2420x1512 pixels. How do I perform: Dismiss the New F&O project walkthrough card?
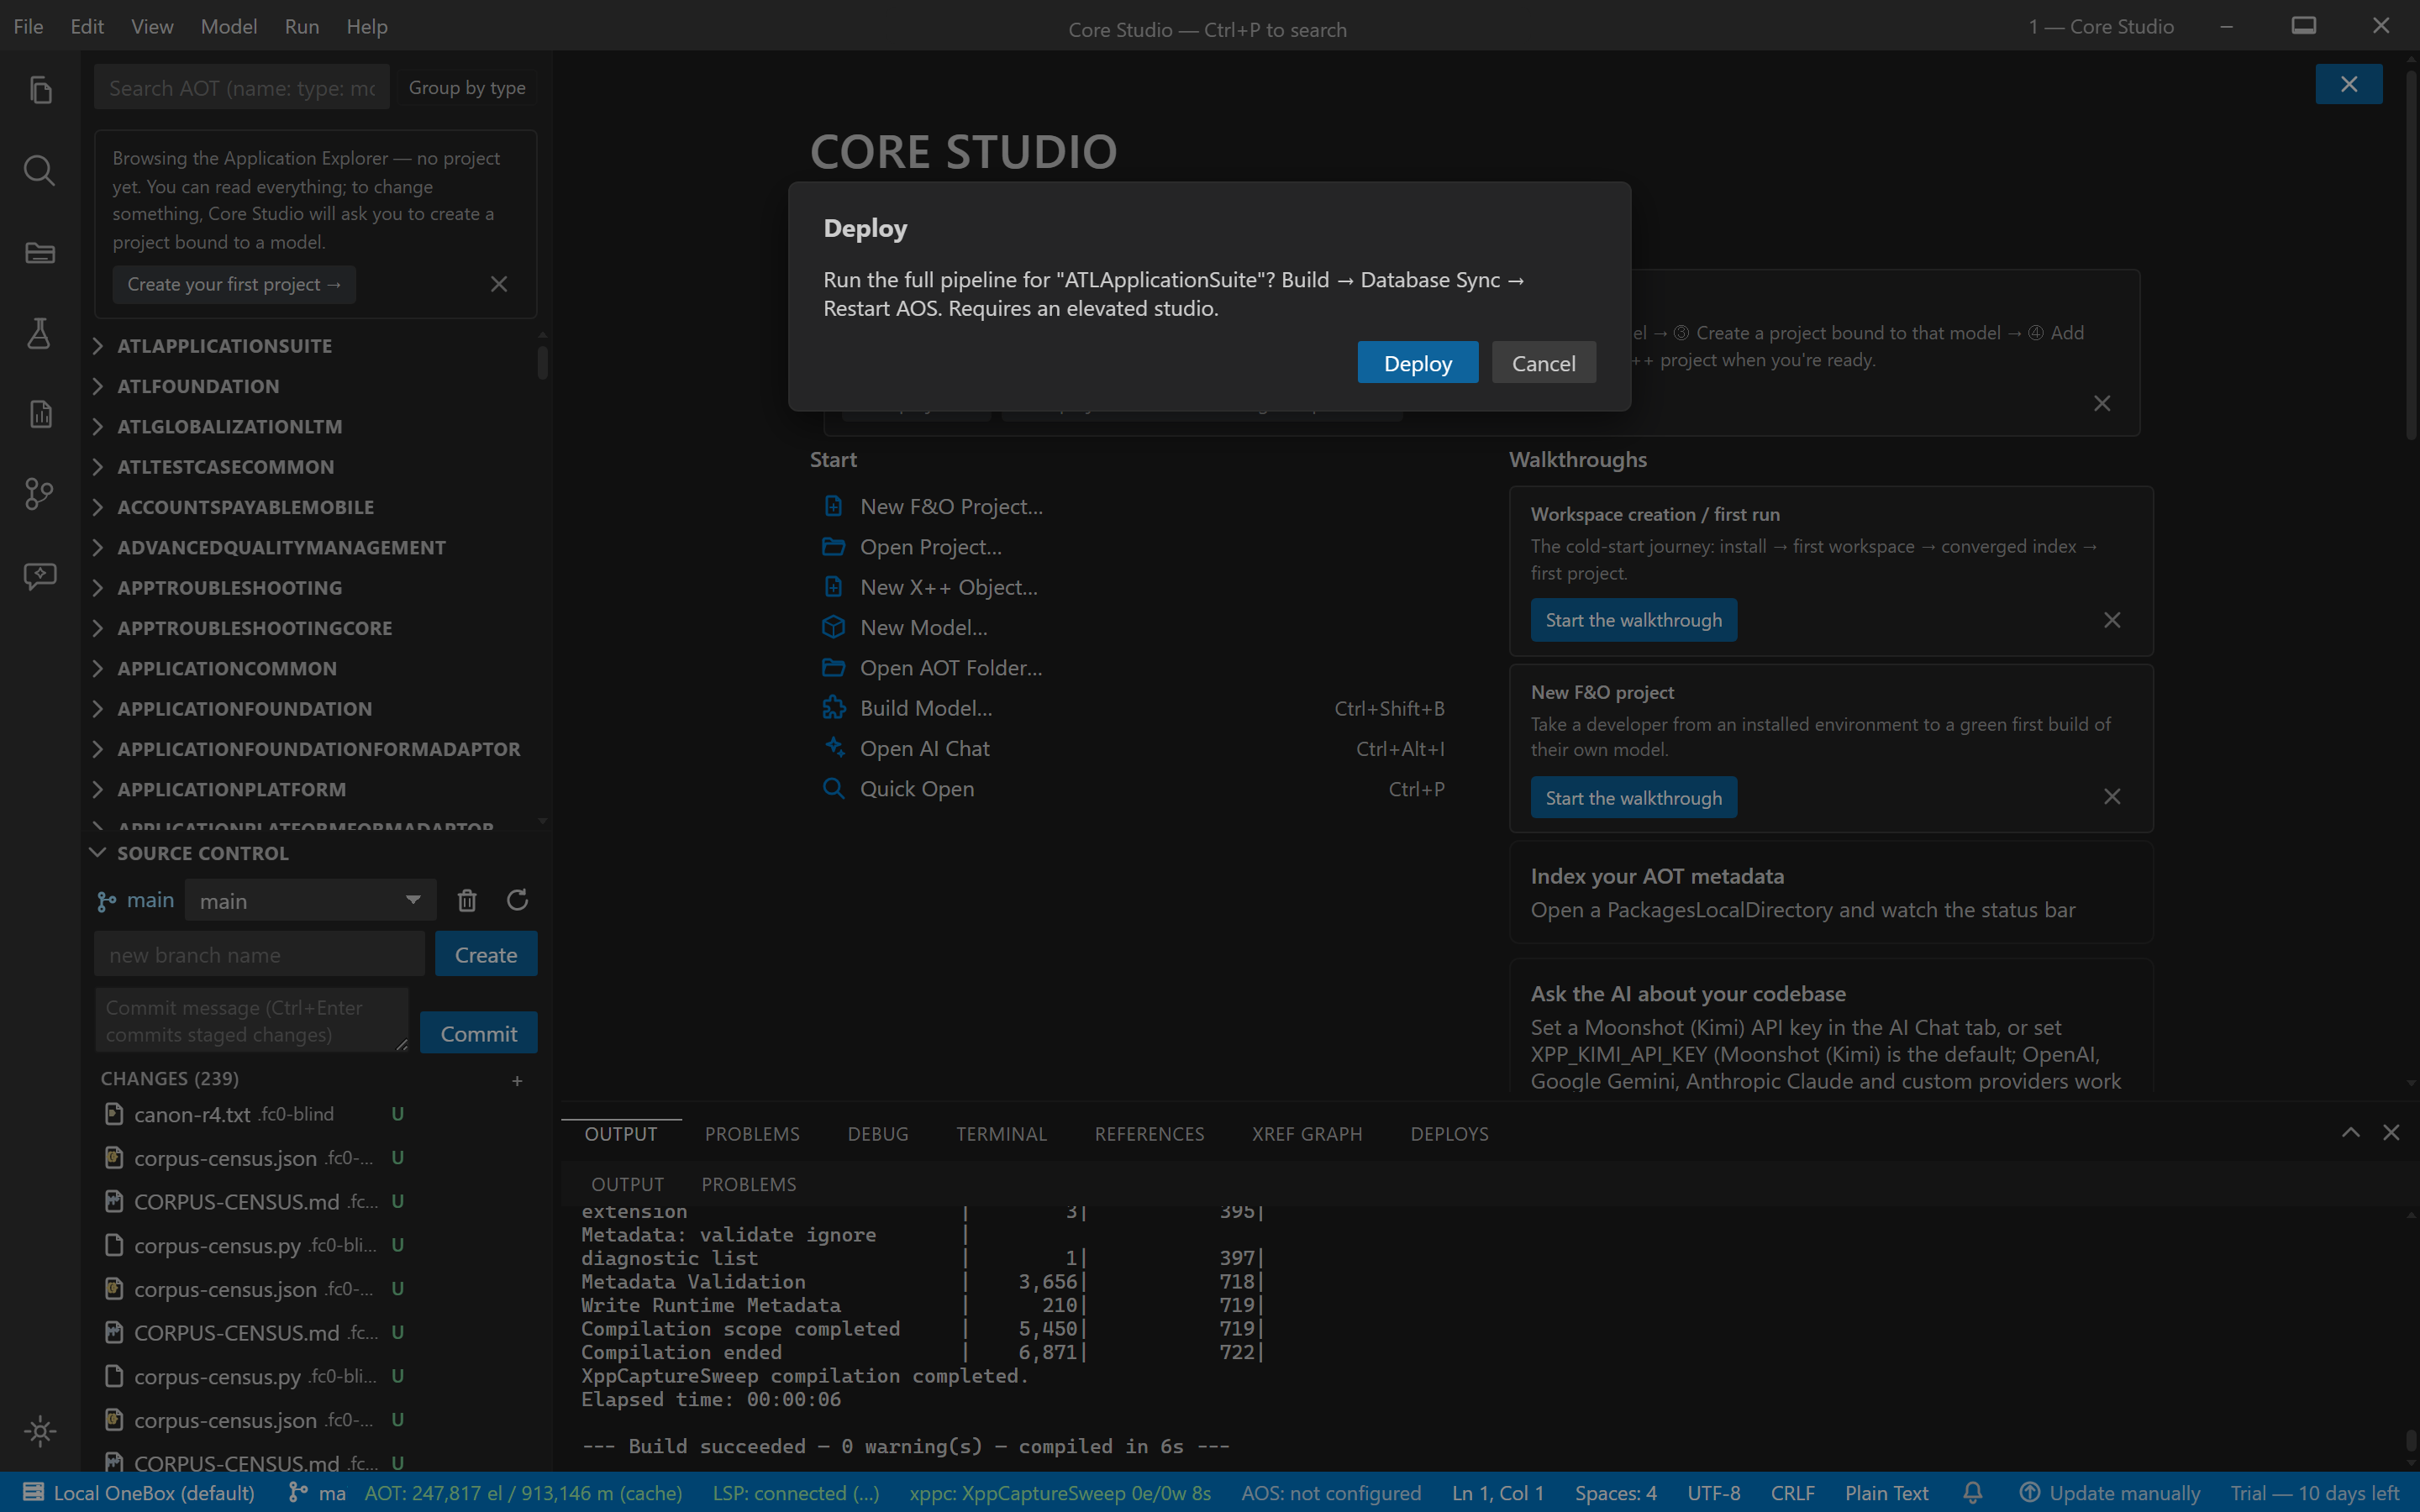pyautogui.click(x=2112, y=797)
